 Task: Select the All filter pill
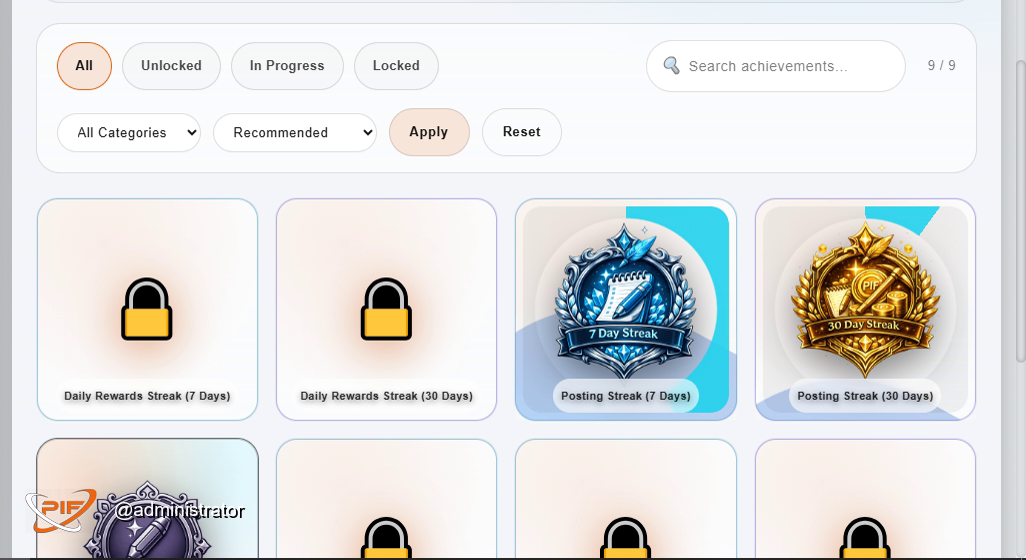point(84,66)
